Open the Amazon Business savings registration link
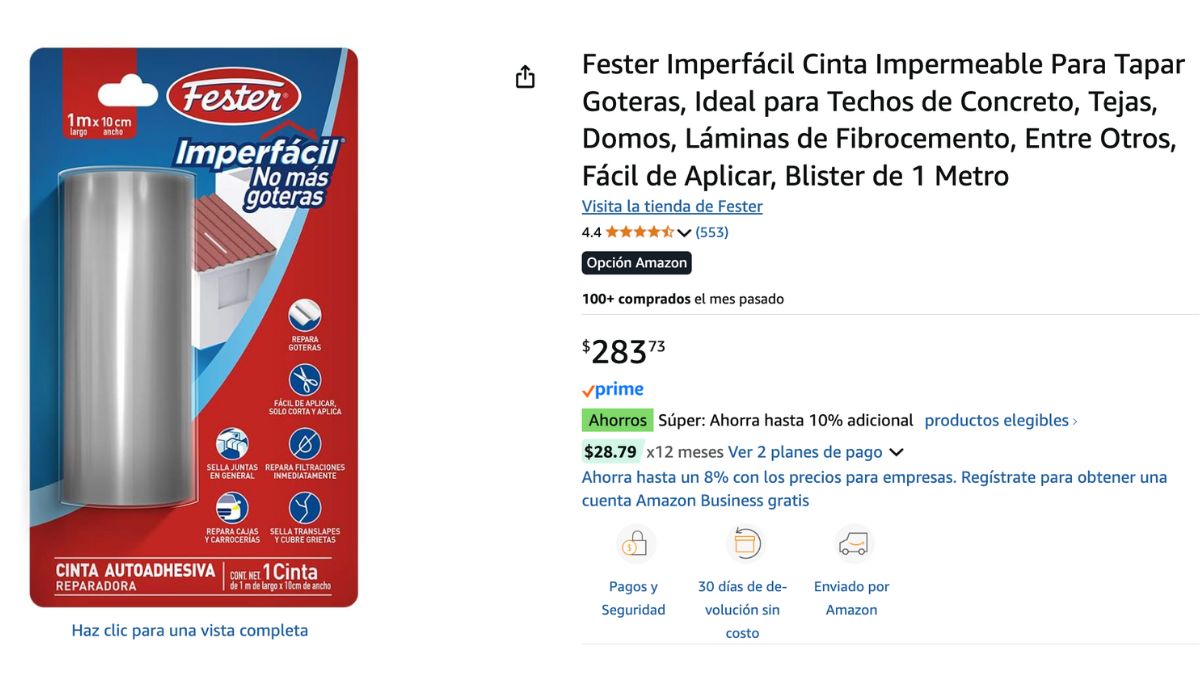This screenshot has height=675, width=1200. tap(875, 489)
